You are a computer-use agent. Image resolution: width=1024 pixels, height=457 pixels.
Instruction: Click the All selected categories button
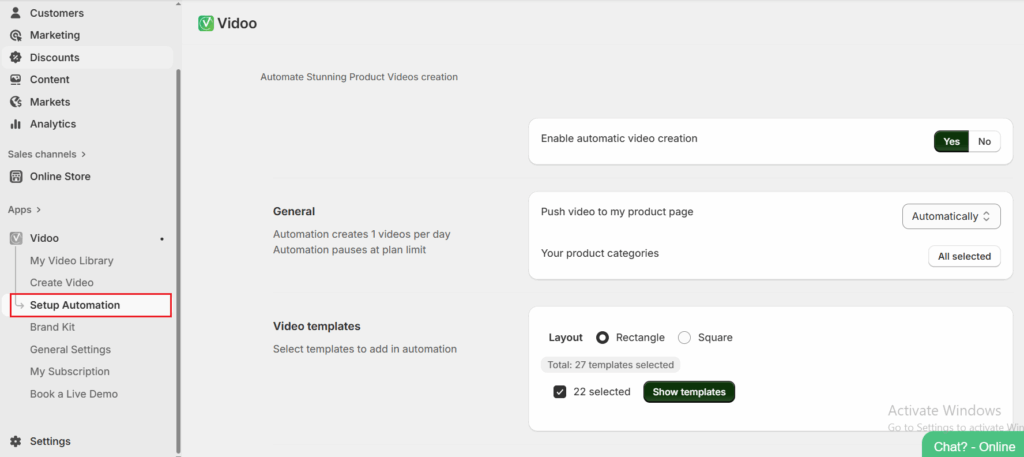click(x=964, y=256)
